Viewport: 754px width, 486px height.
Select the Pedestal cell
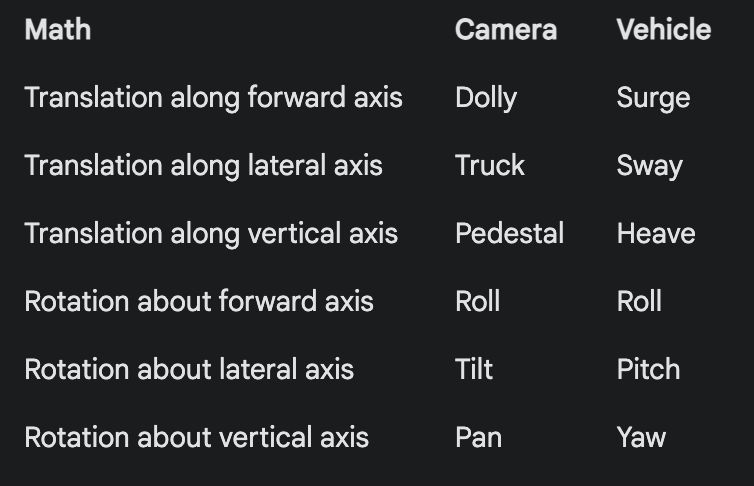point(509,234)
